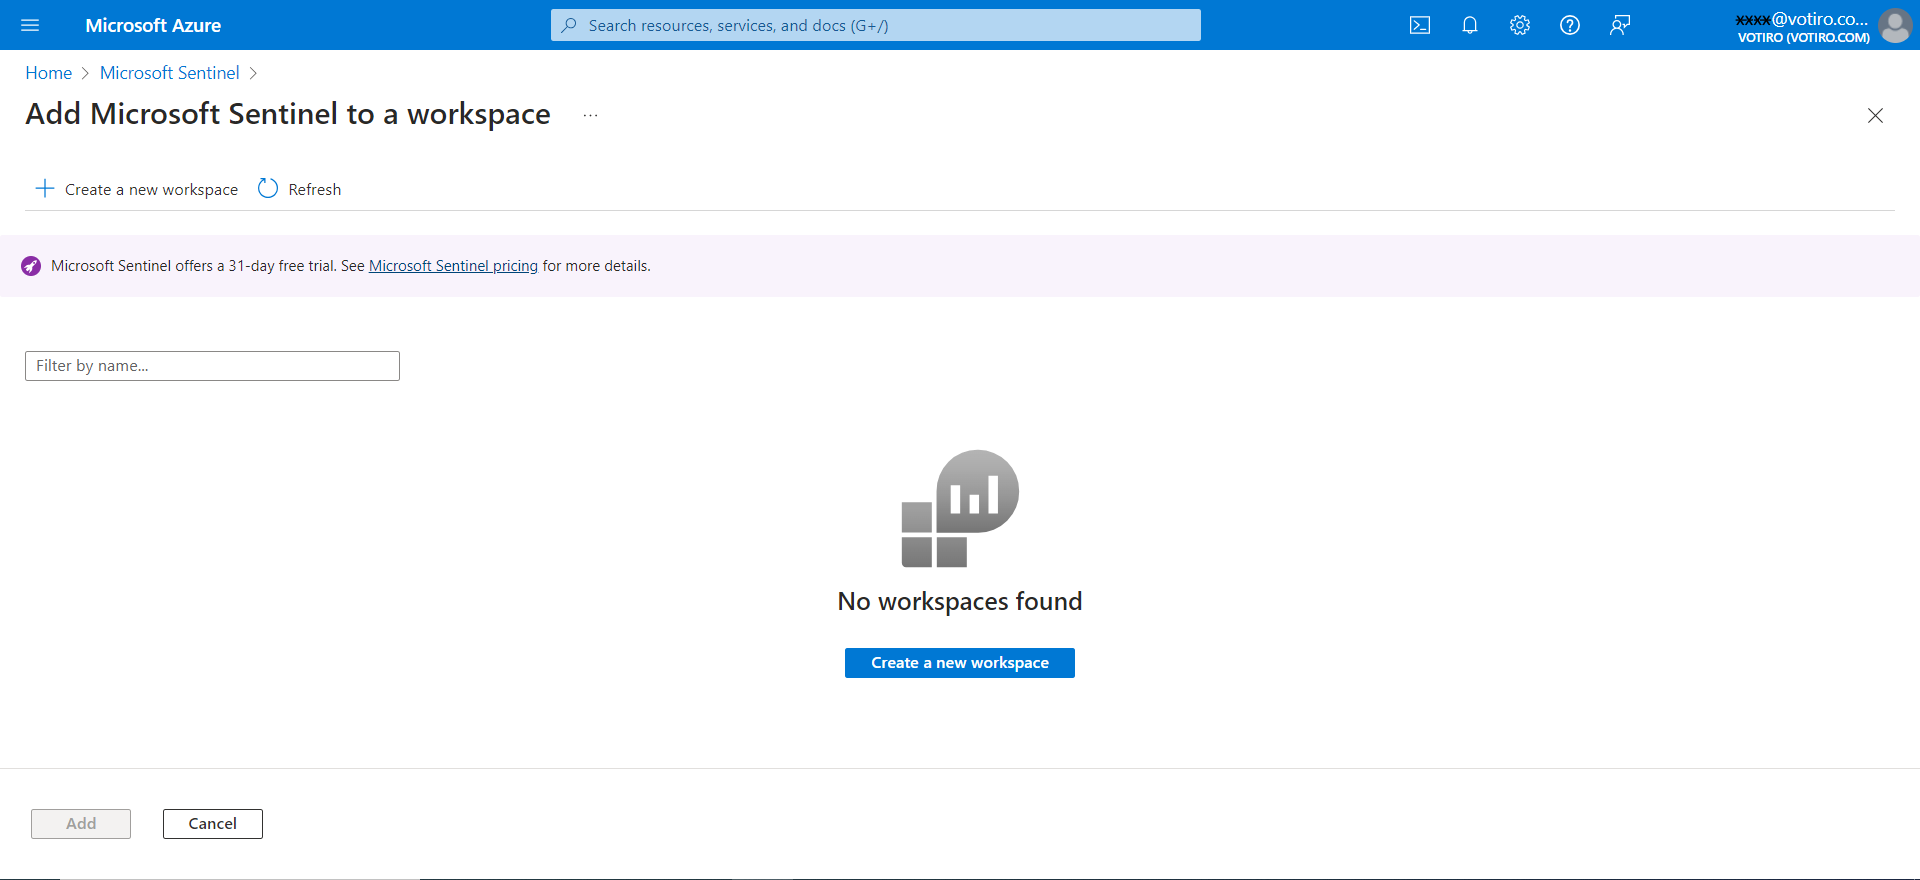Click the Refresh circular arrow icon
The height and width of the screenshot is (880, 1920).
(x=268, y=188)
